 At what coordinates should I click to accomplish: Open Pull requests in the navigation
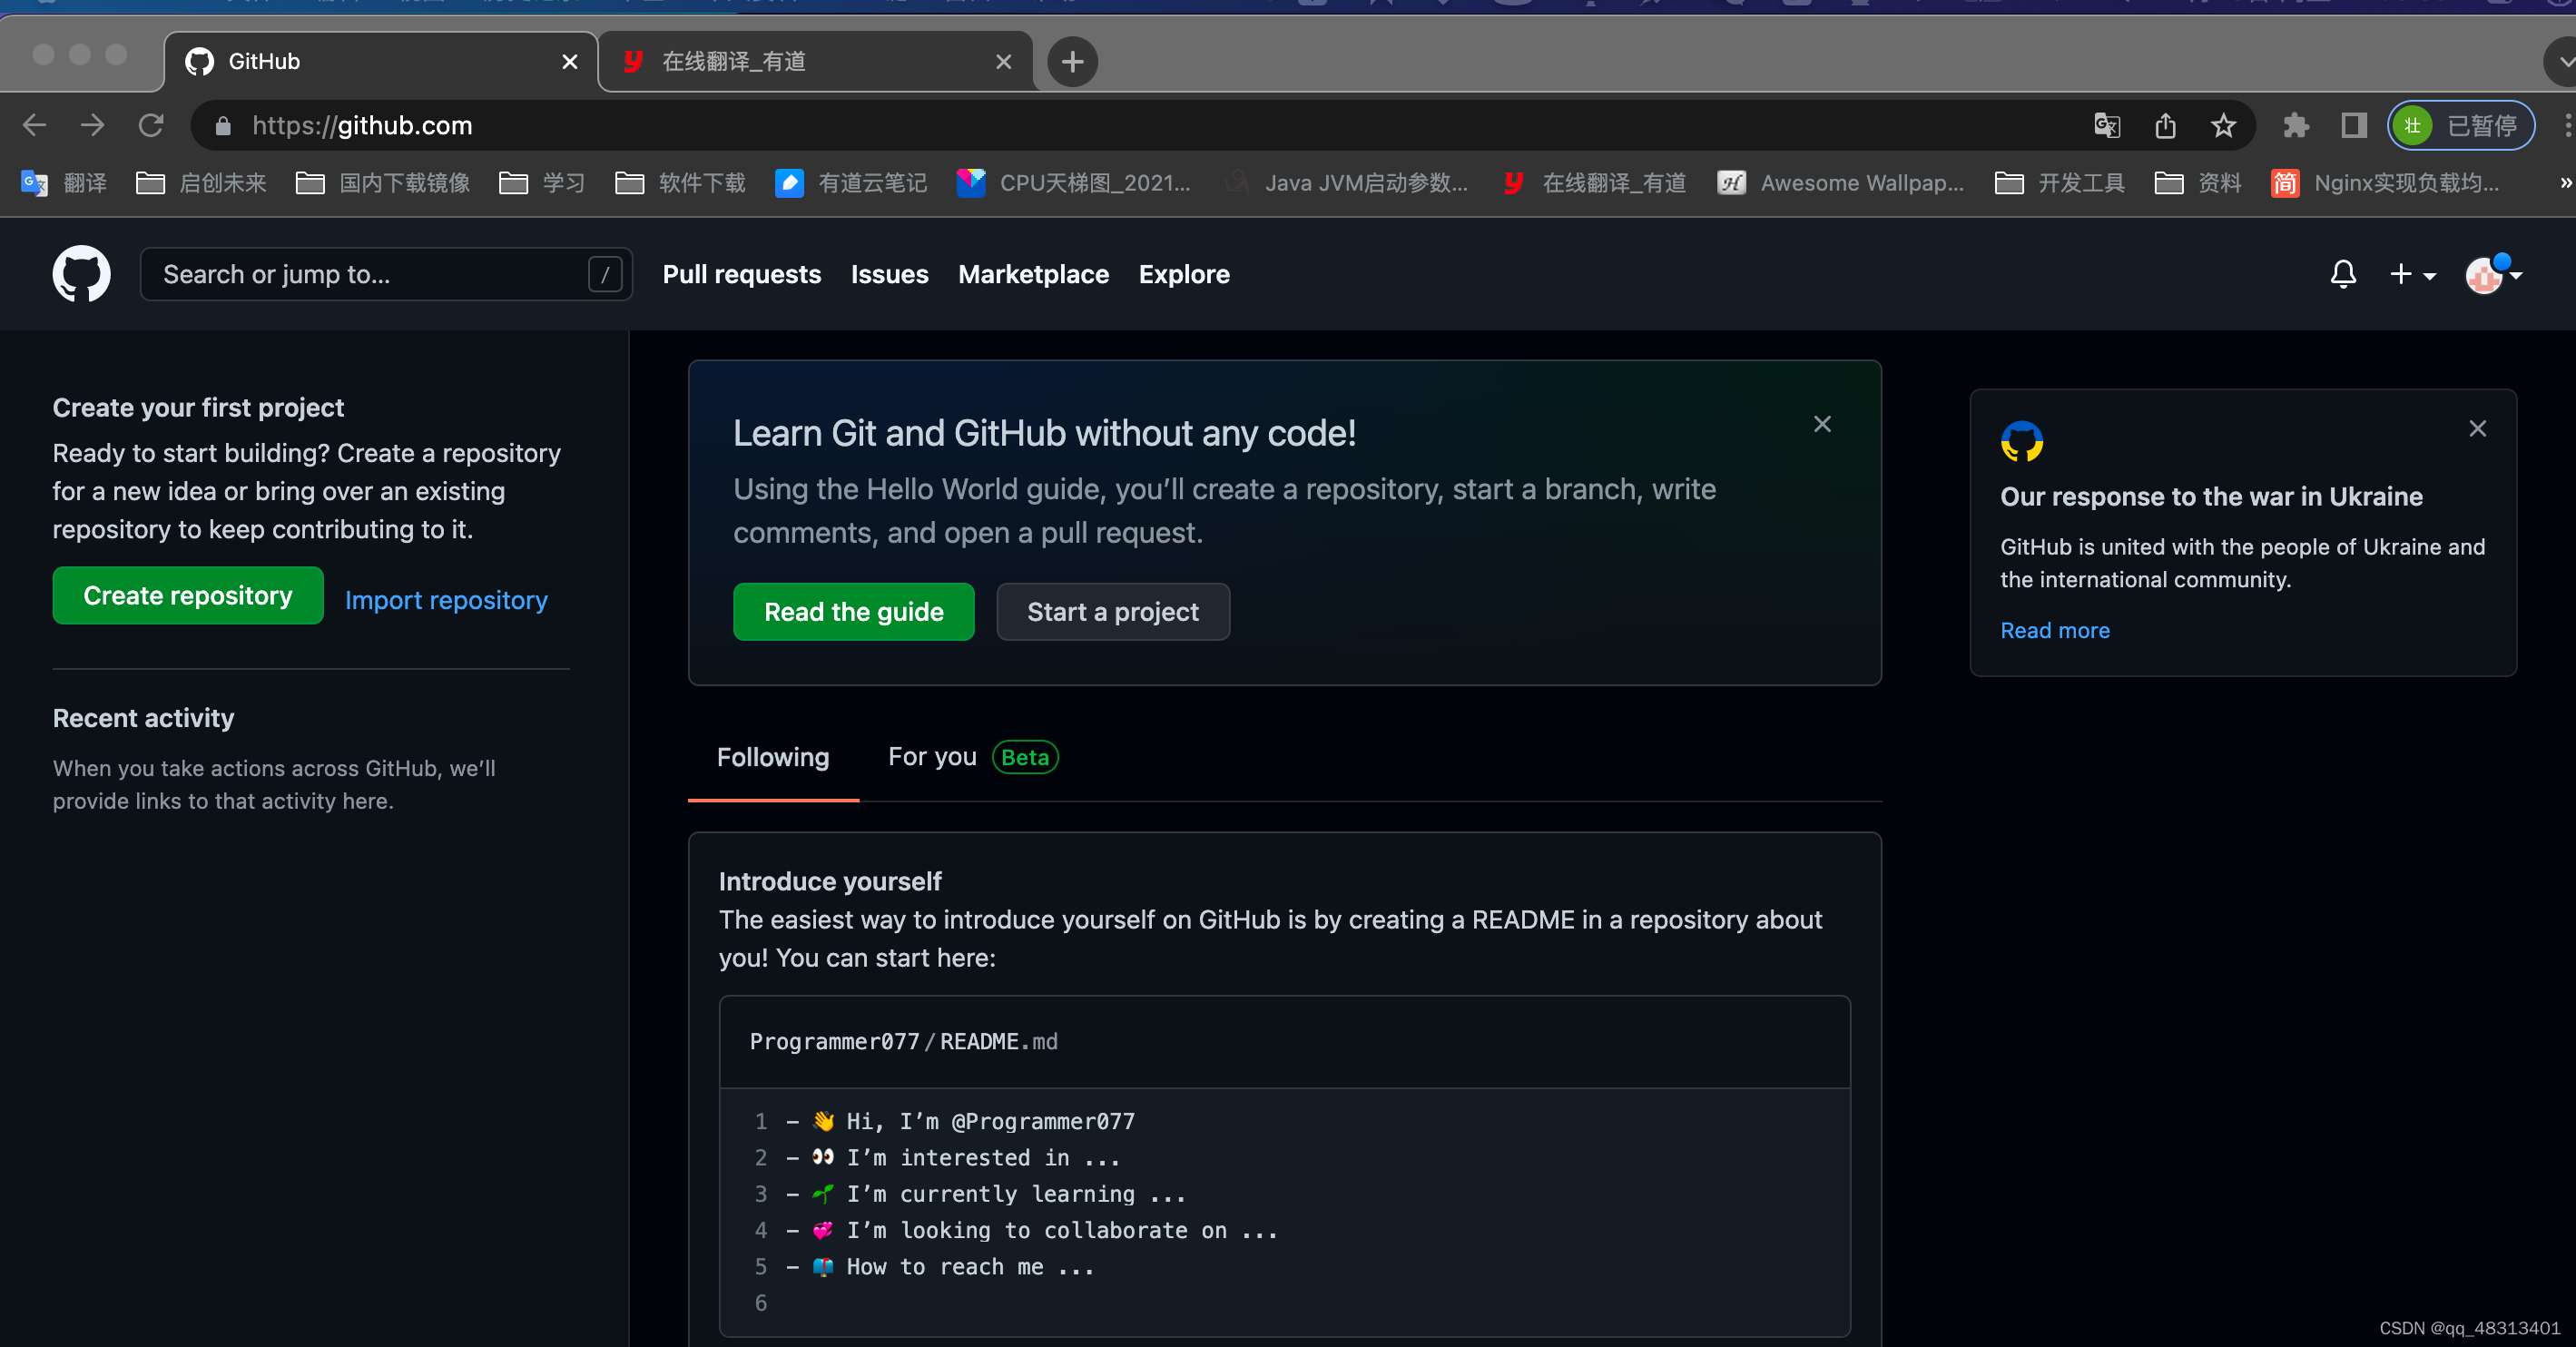tap(741, 274)
